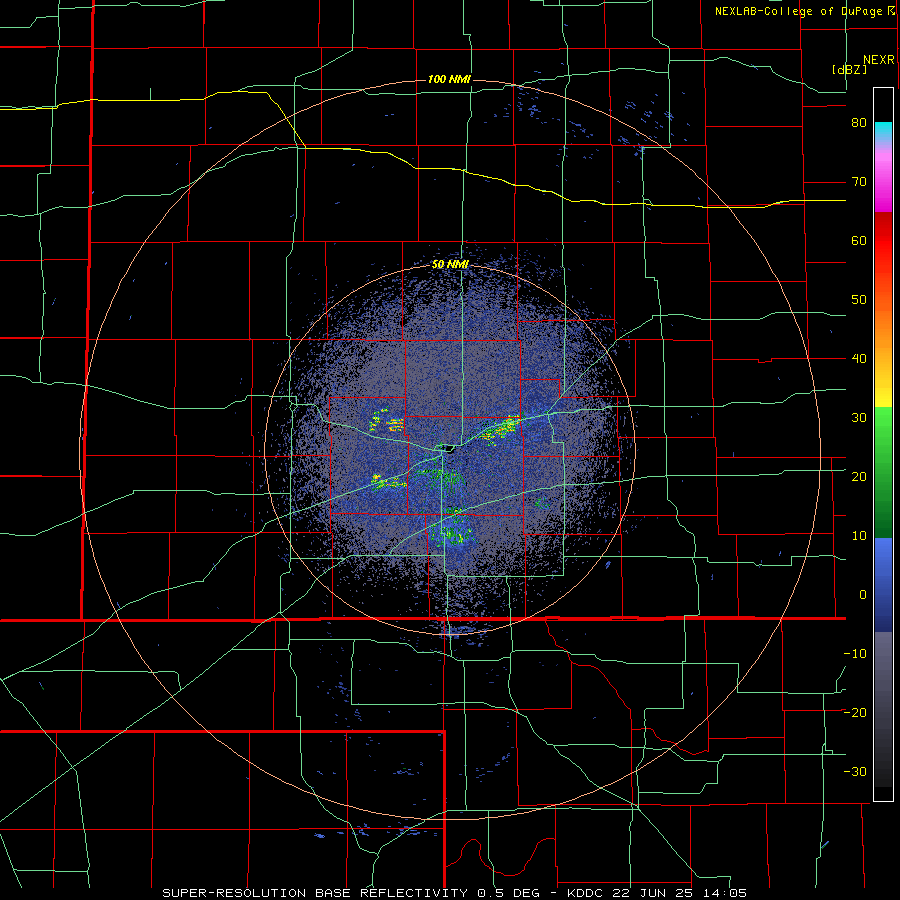Click the -10 value on the dBZ scale
900x900 pixels.
pos(855,654)
